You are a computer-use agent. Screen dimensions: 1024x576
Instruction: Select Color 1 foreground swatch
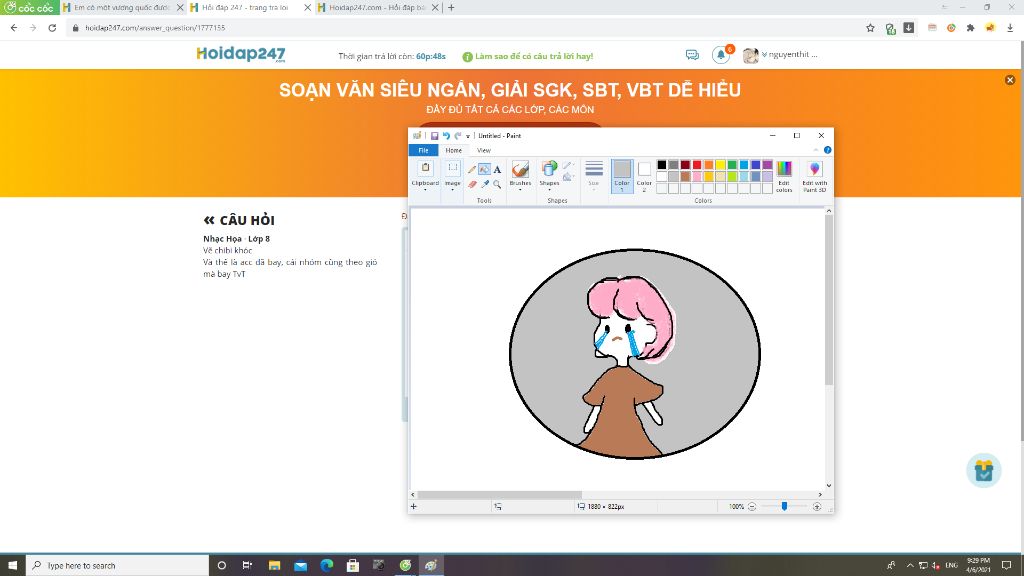click(622, 176)
